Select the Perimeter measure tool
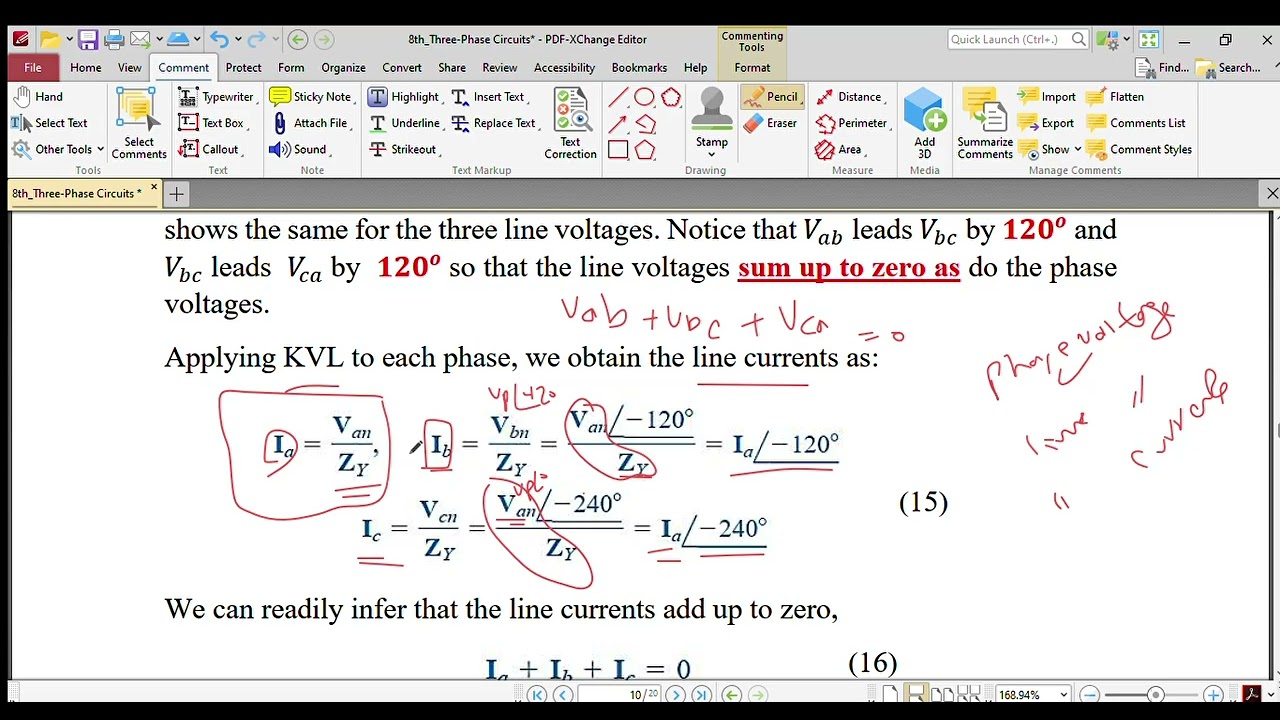The width and height of the screenshot is (1280, 720). 852,123
